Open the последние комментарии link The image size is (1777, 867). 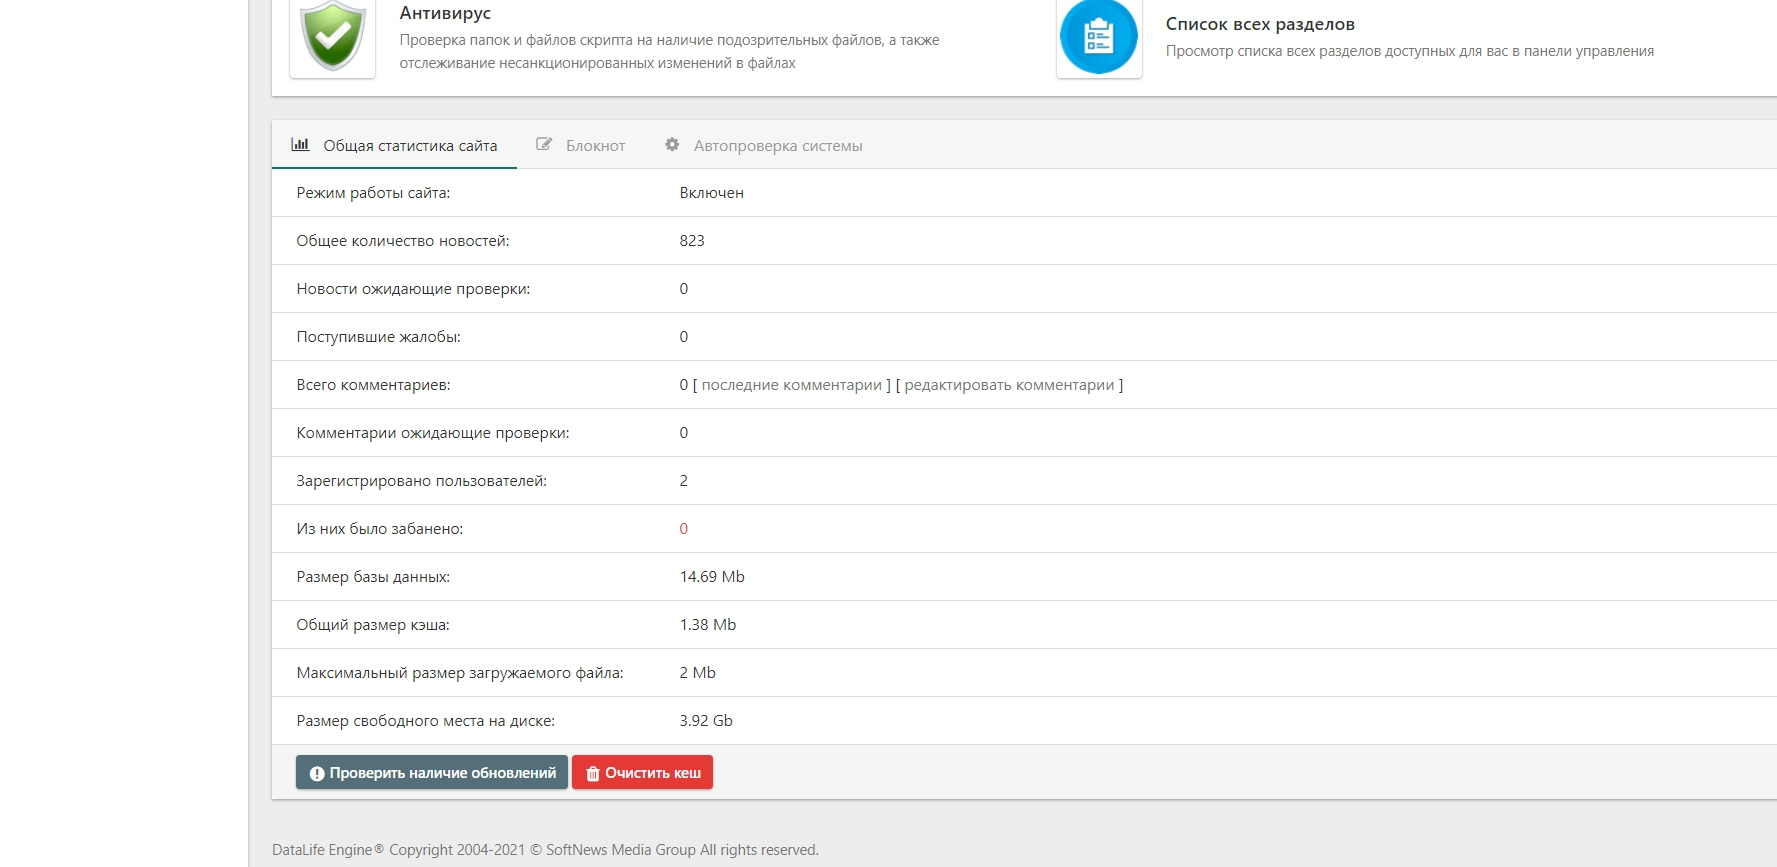(x=792, y=385)
